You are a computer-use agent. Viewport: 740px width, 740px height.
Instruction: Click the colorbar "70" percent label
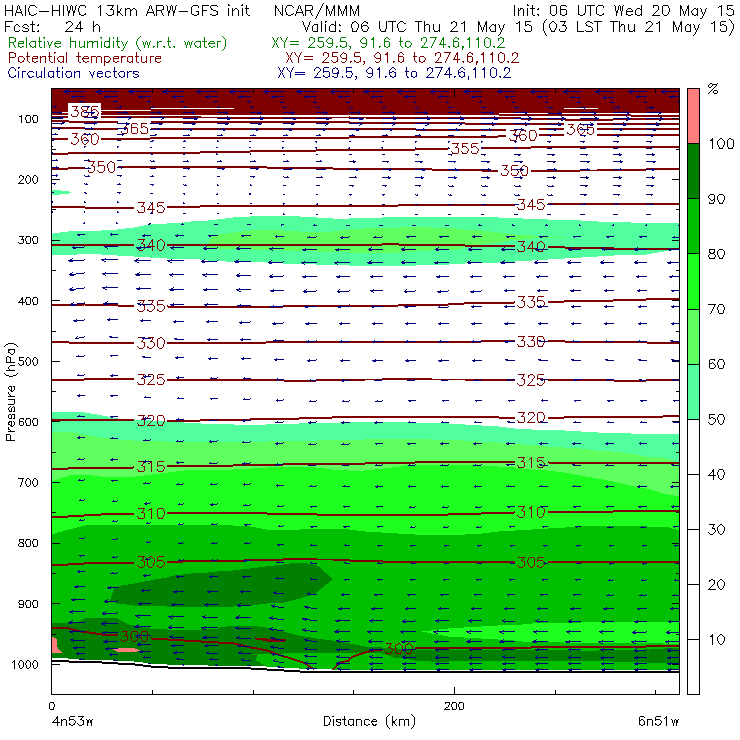(716, 309)
